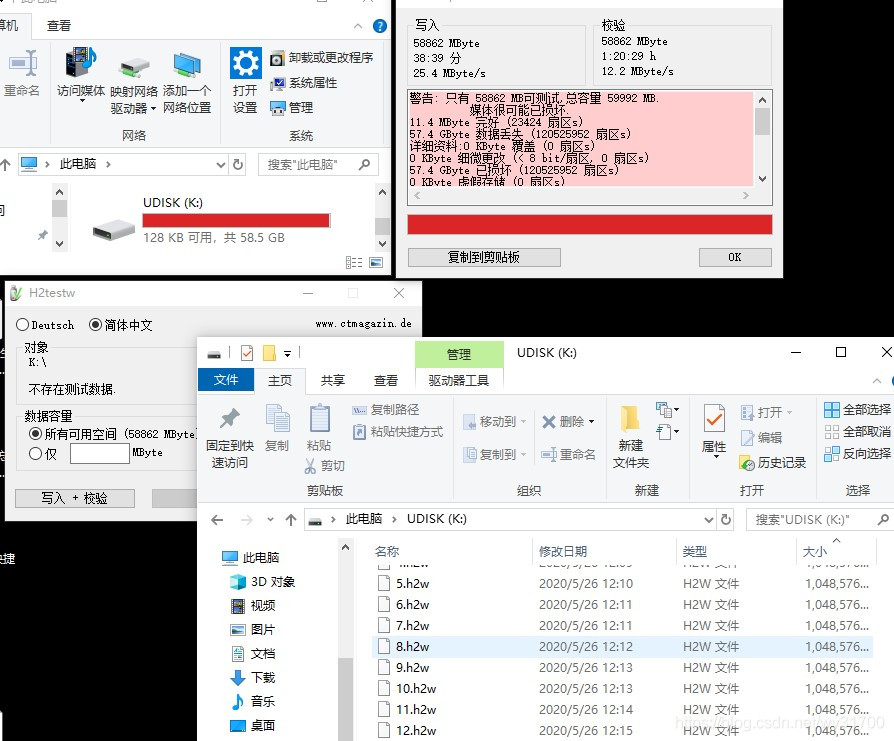Click the Add a network location icon

(187, 65)
